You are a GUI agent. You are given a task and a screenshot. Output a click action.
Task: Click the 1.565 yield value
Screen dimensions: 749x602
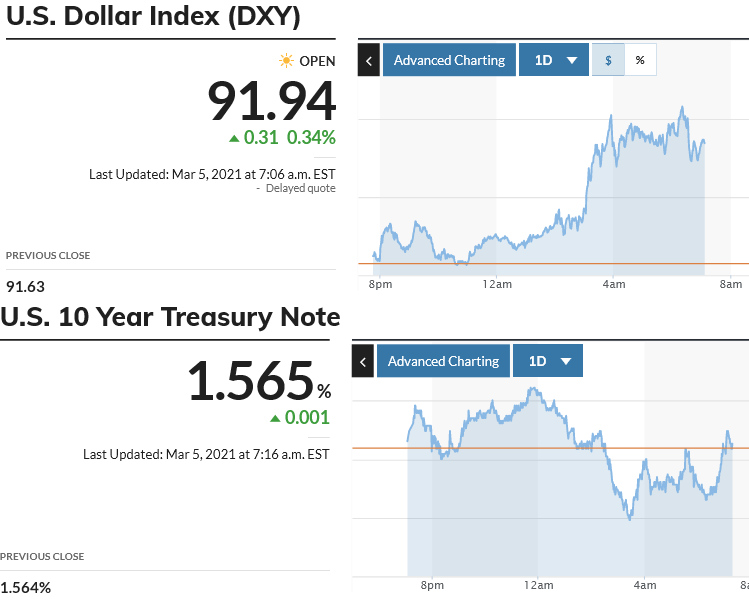pyautogui.click(x=251, y=381)
